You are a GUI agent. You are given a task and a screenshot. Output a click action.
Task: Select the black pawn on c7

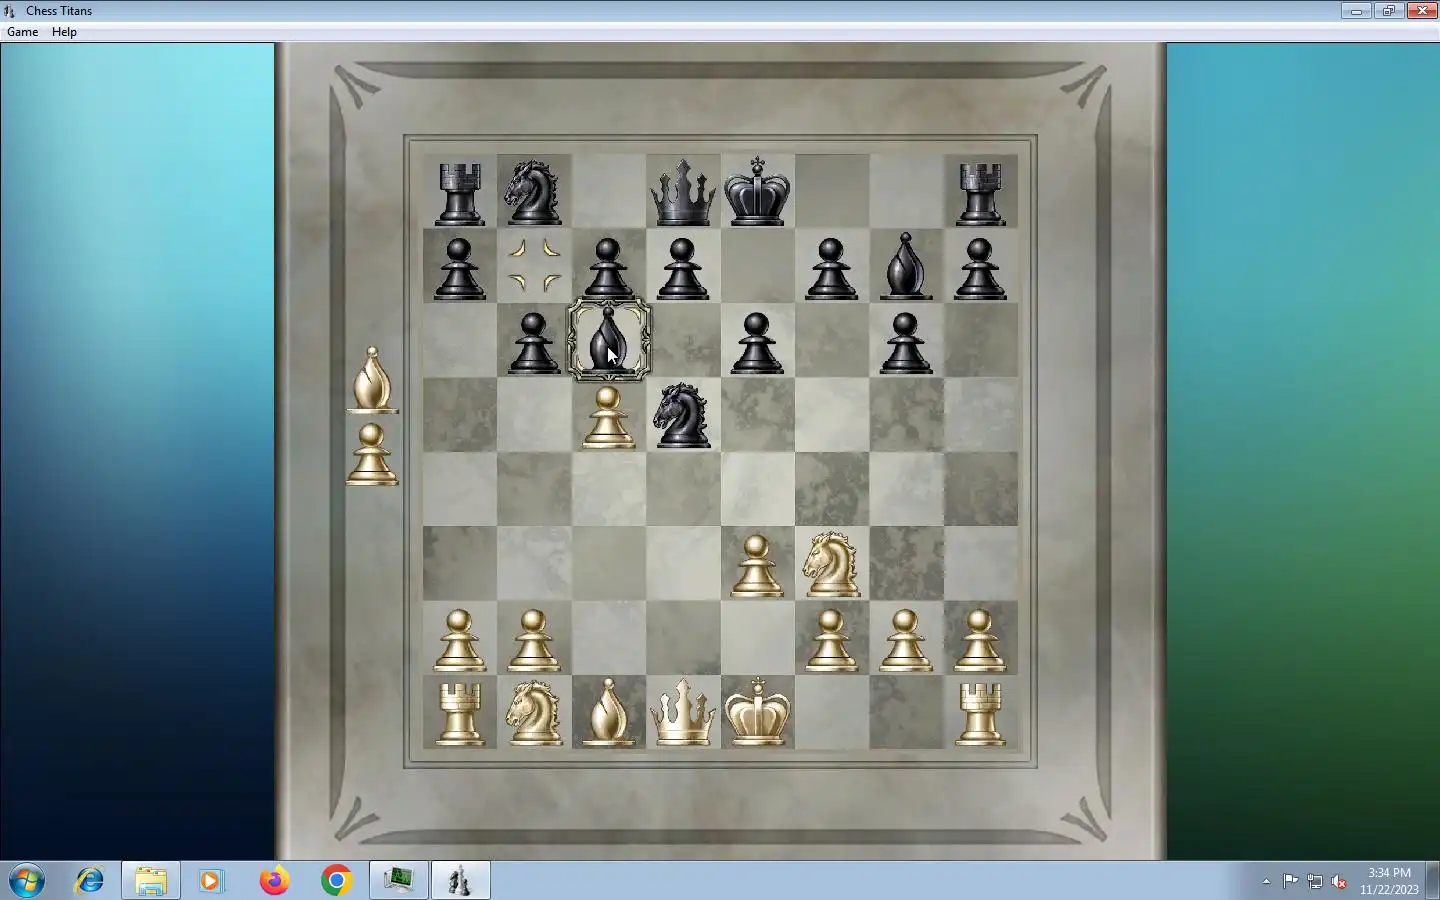(x=608, y=268)
